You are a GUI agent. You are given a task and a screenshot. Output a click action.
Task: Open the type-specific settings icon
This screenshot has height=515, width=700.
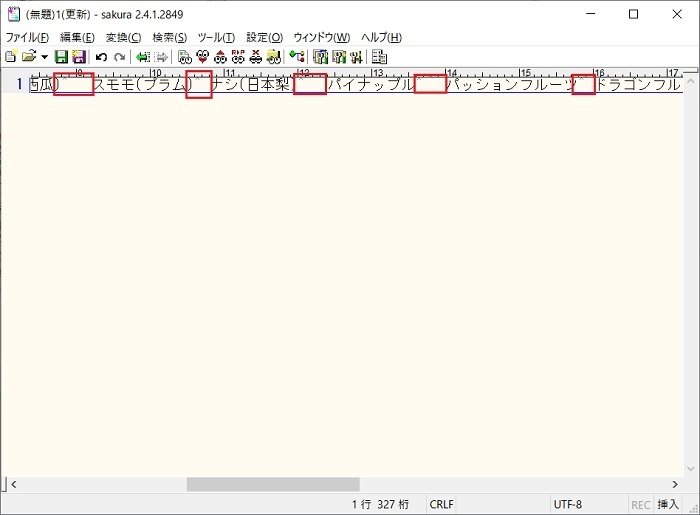(x=339, y=57)
